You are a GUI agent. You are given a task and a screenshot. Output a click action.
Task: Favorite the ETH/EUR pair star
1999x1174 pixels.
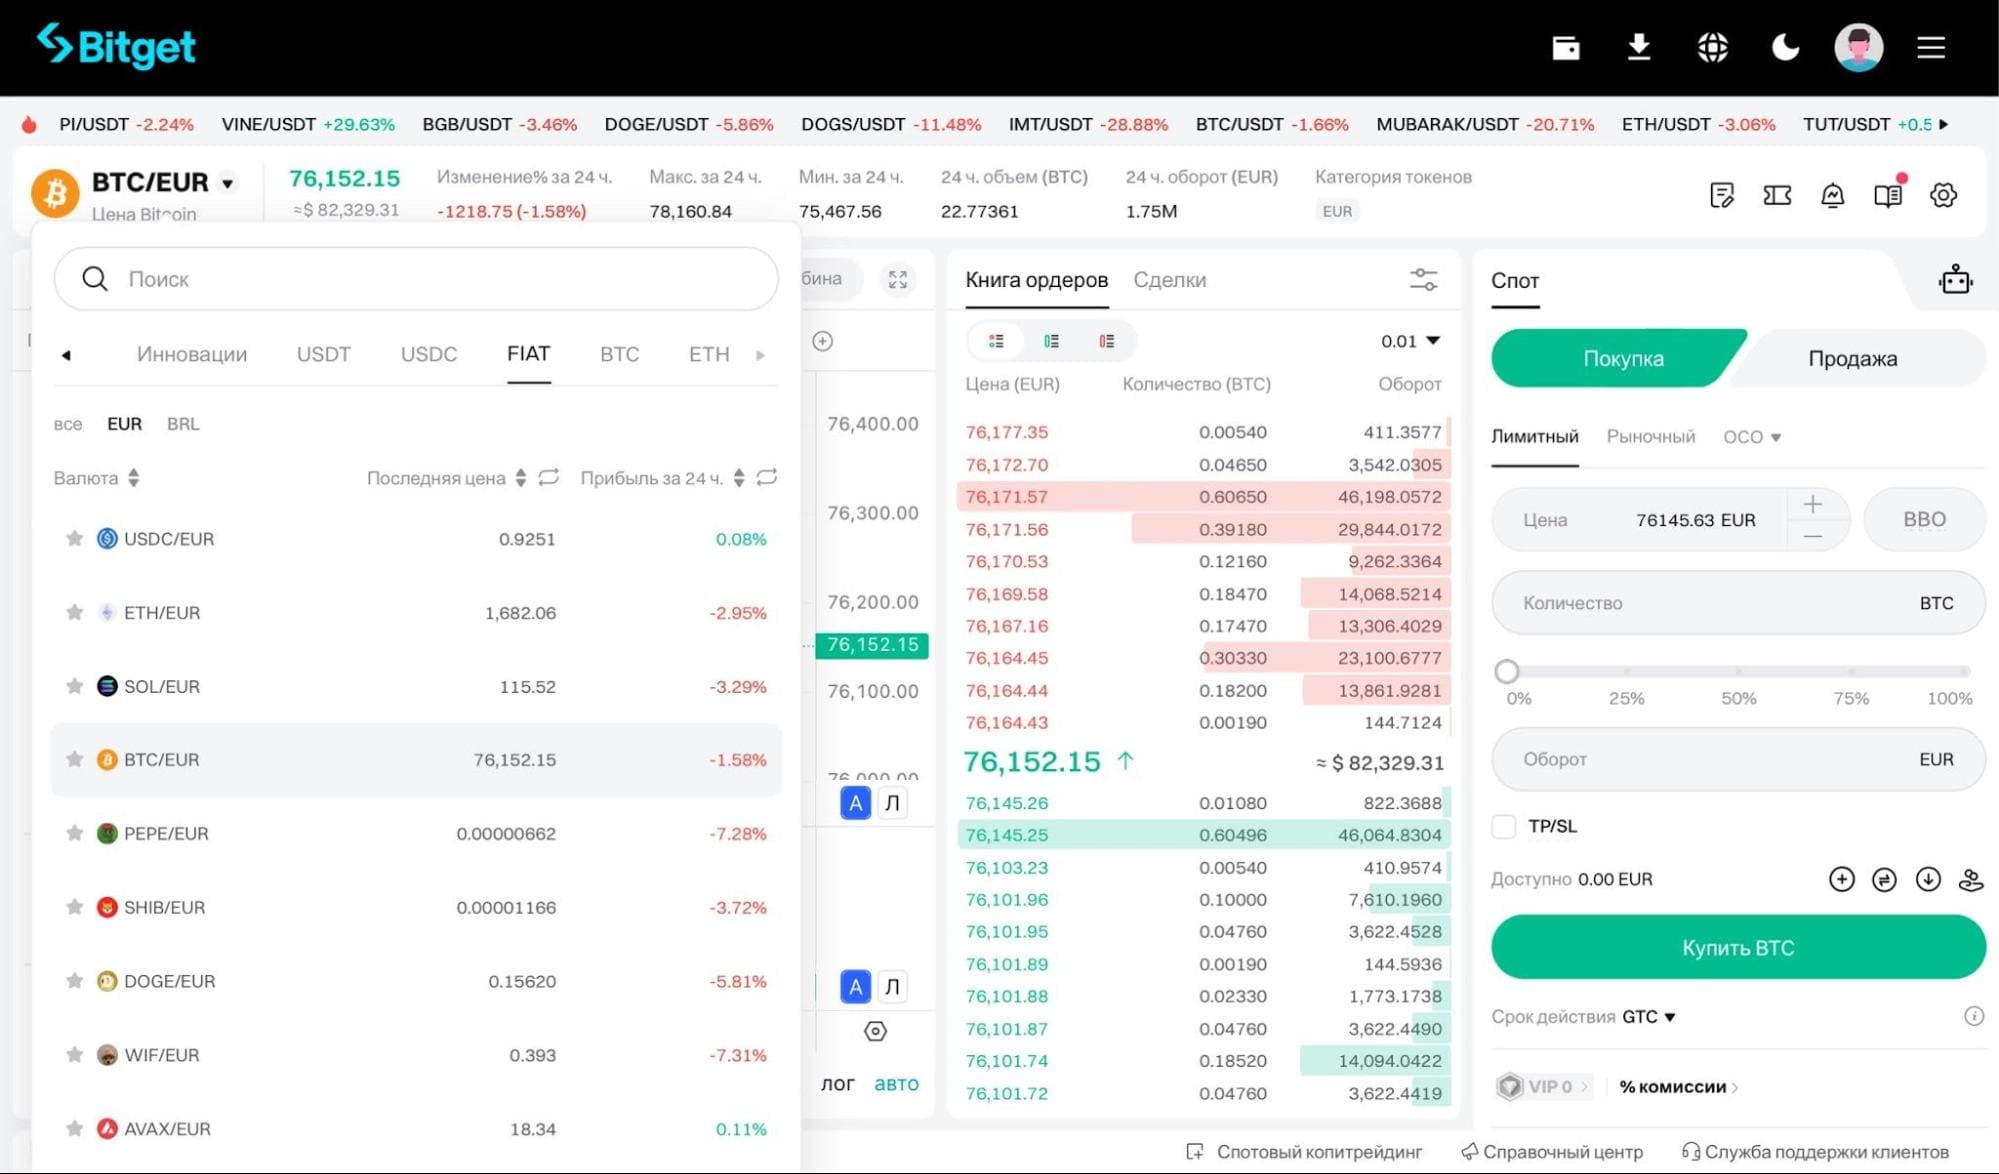[x=74, y=612]
